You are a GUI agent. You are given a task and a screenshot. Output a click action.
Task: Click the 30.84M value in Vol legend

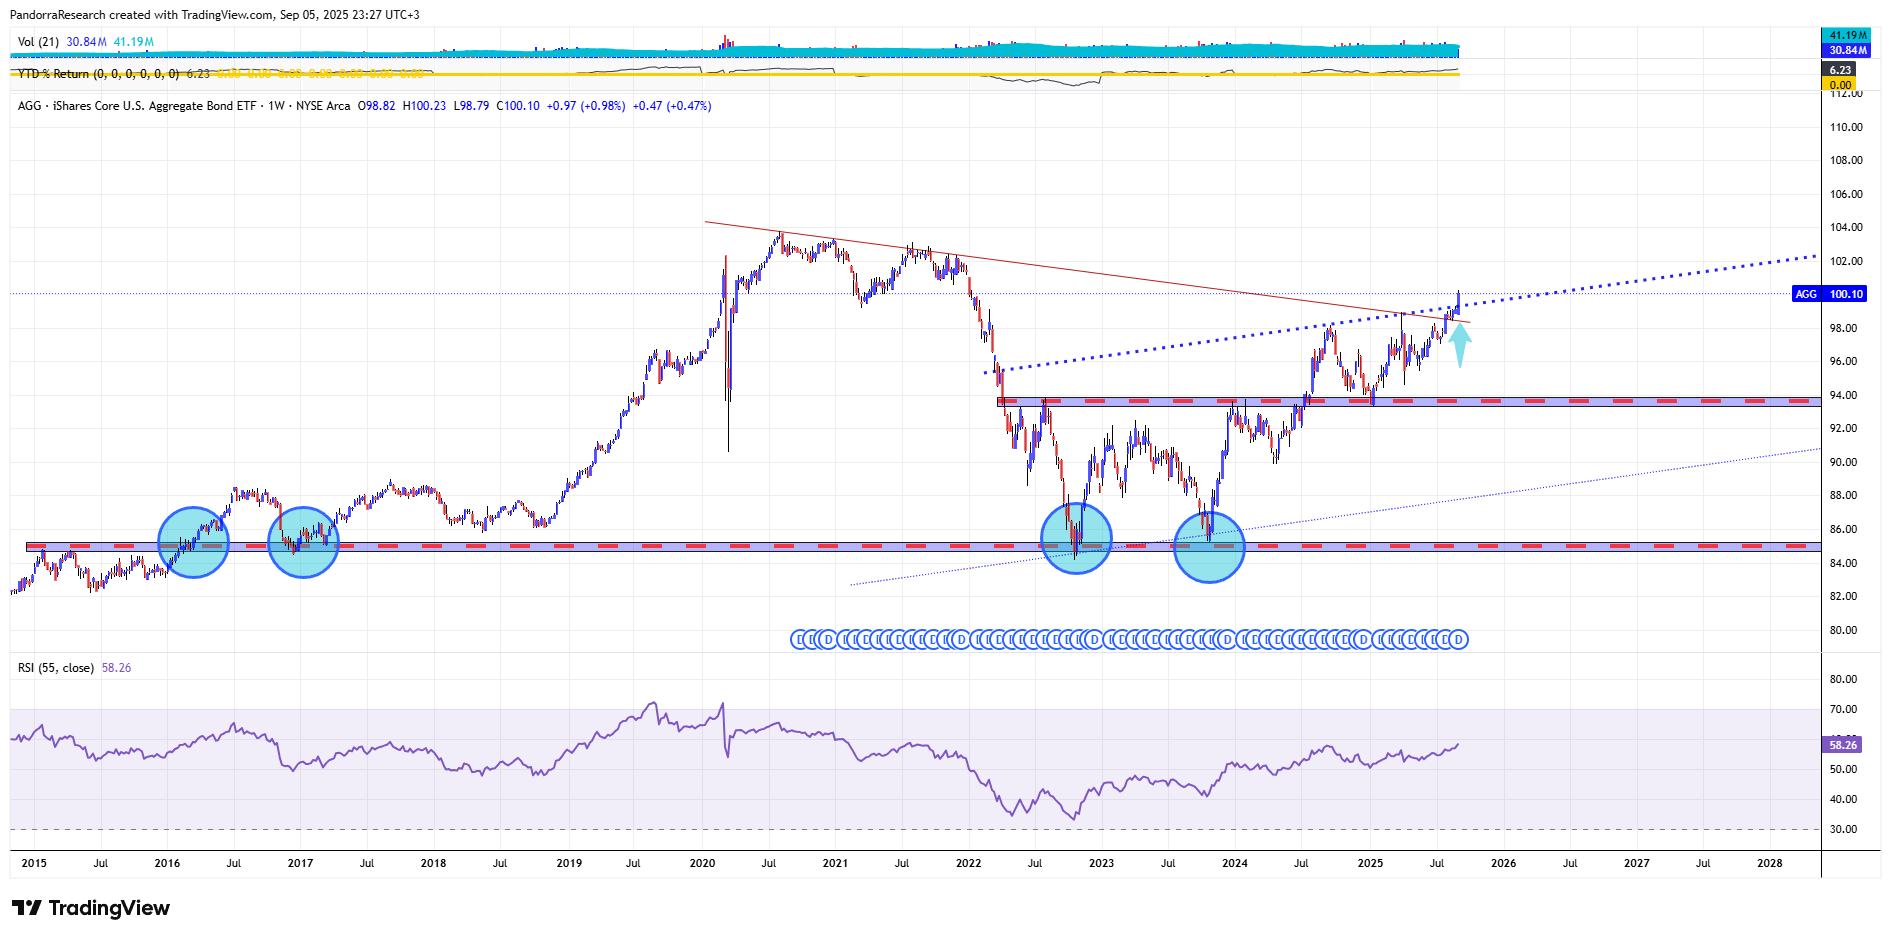(86, 42)
